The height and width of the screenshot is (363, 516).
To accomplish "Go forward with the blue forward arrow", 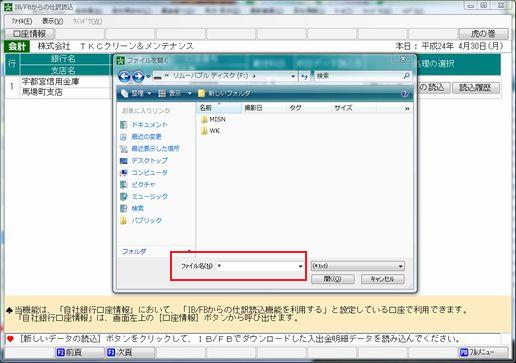I will click(x=138, y=77).
